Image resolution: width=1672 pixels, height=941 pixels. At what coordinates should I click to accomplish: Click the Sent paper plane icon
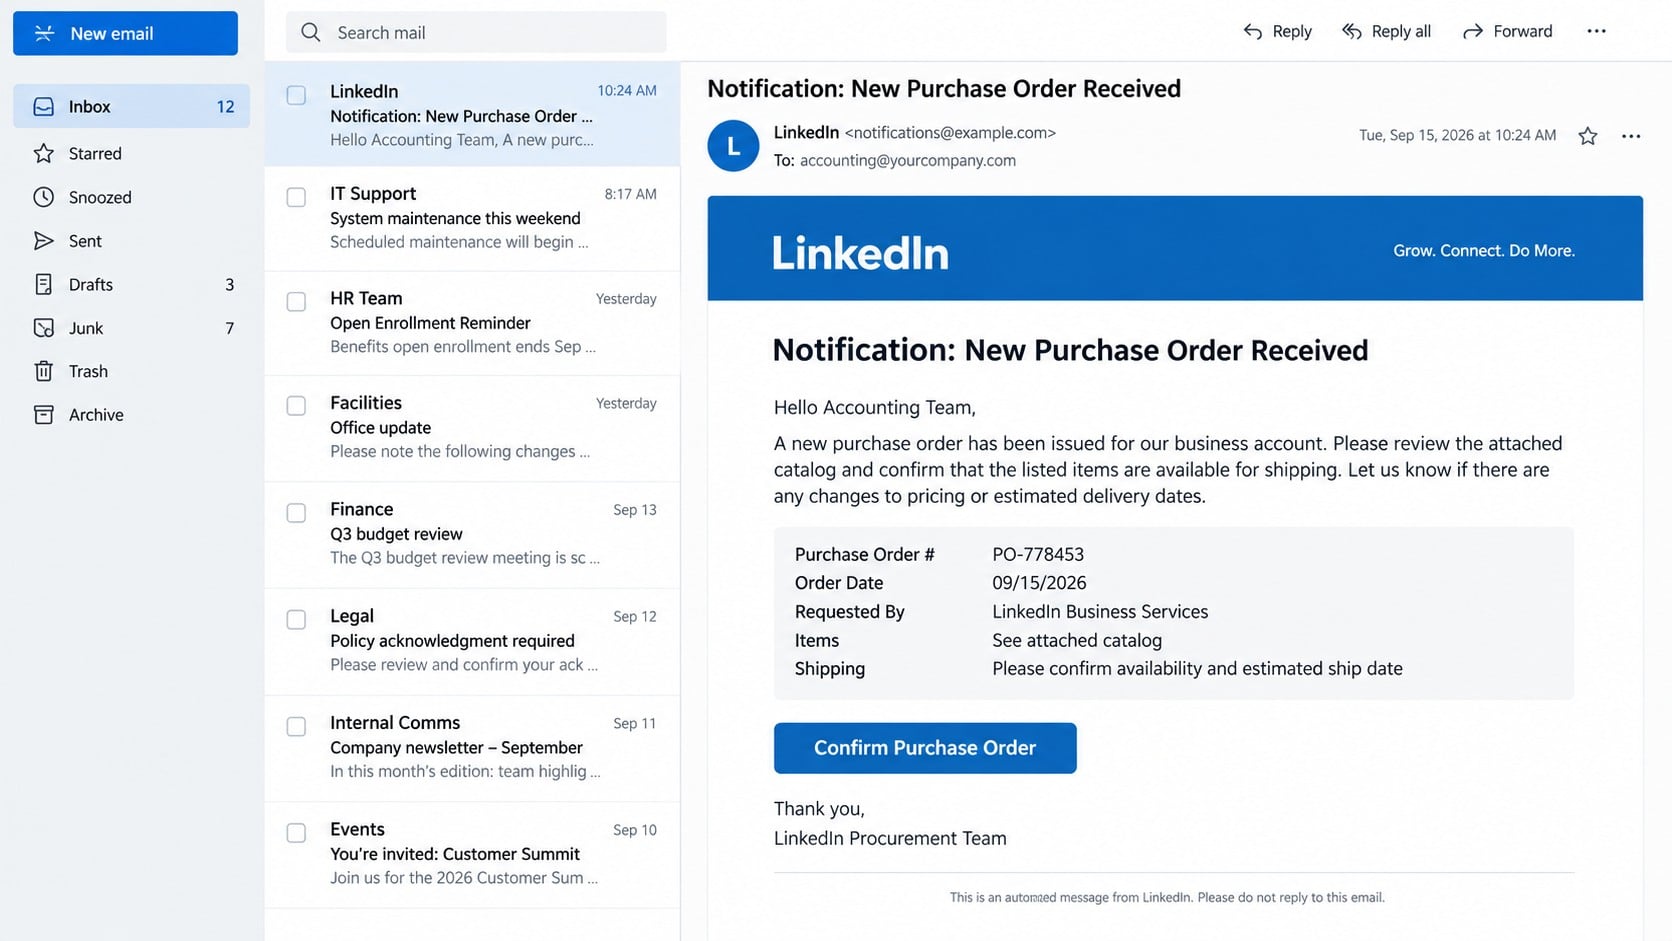tap(43, 241)
